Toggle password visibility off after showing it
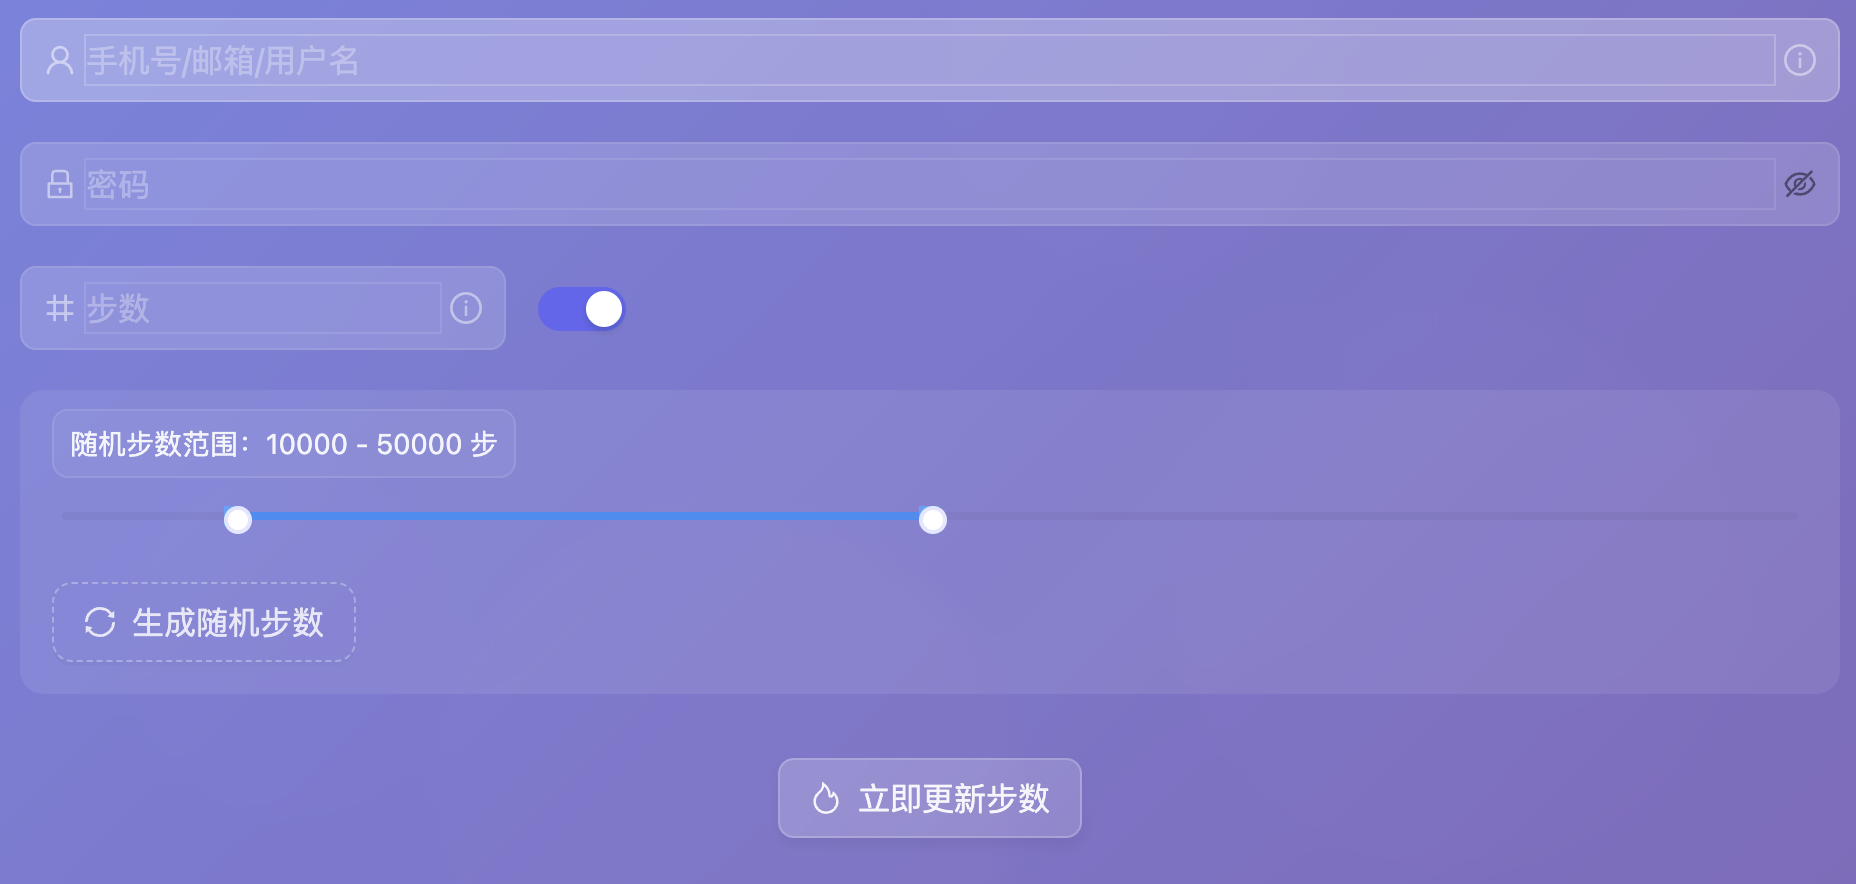This screenshot has height=884, width=1856. [1800, 184]
